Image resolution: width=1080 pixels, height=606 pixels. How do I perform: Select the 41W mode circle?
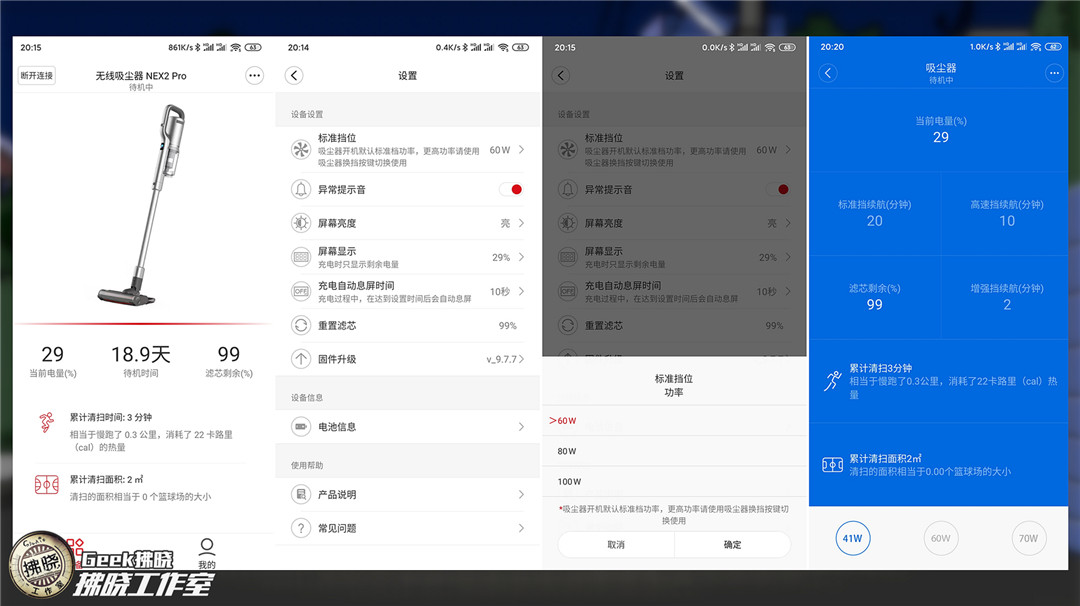click(x=853, y=539)
